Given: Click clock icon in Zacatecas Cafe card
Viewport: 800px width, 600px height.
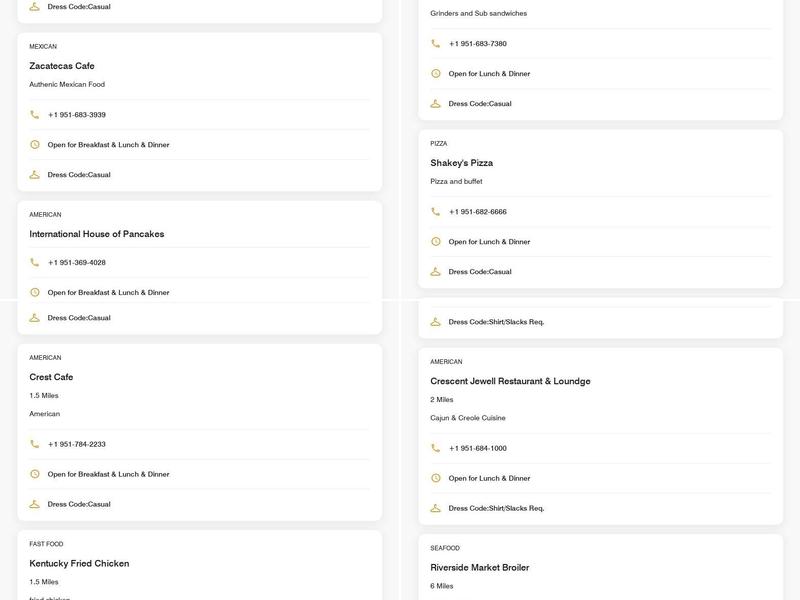Looking at the screenshot, I should (x=35, y=145).
